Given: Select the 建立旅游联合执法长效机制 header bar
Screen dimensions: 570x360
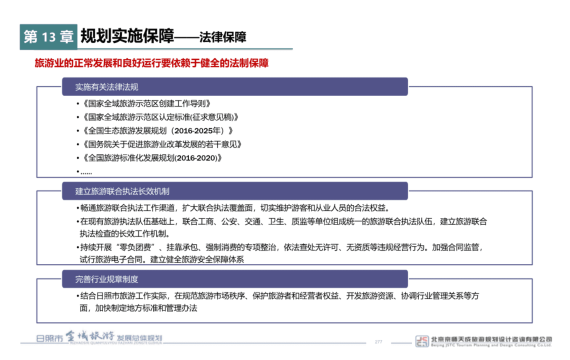Looking at the screenshot, I should pos(235,191).
